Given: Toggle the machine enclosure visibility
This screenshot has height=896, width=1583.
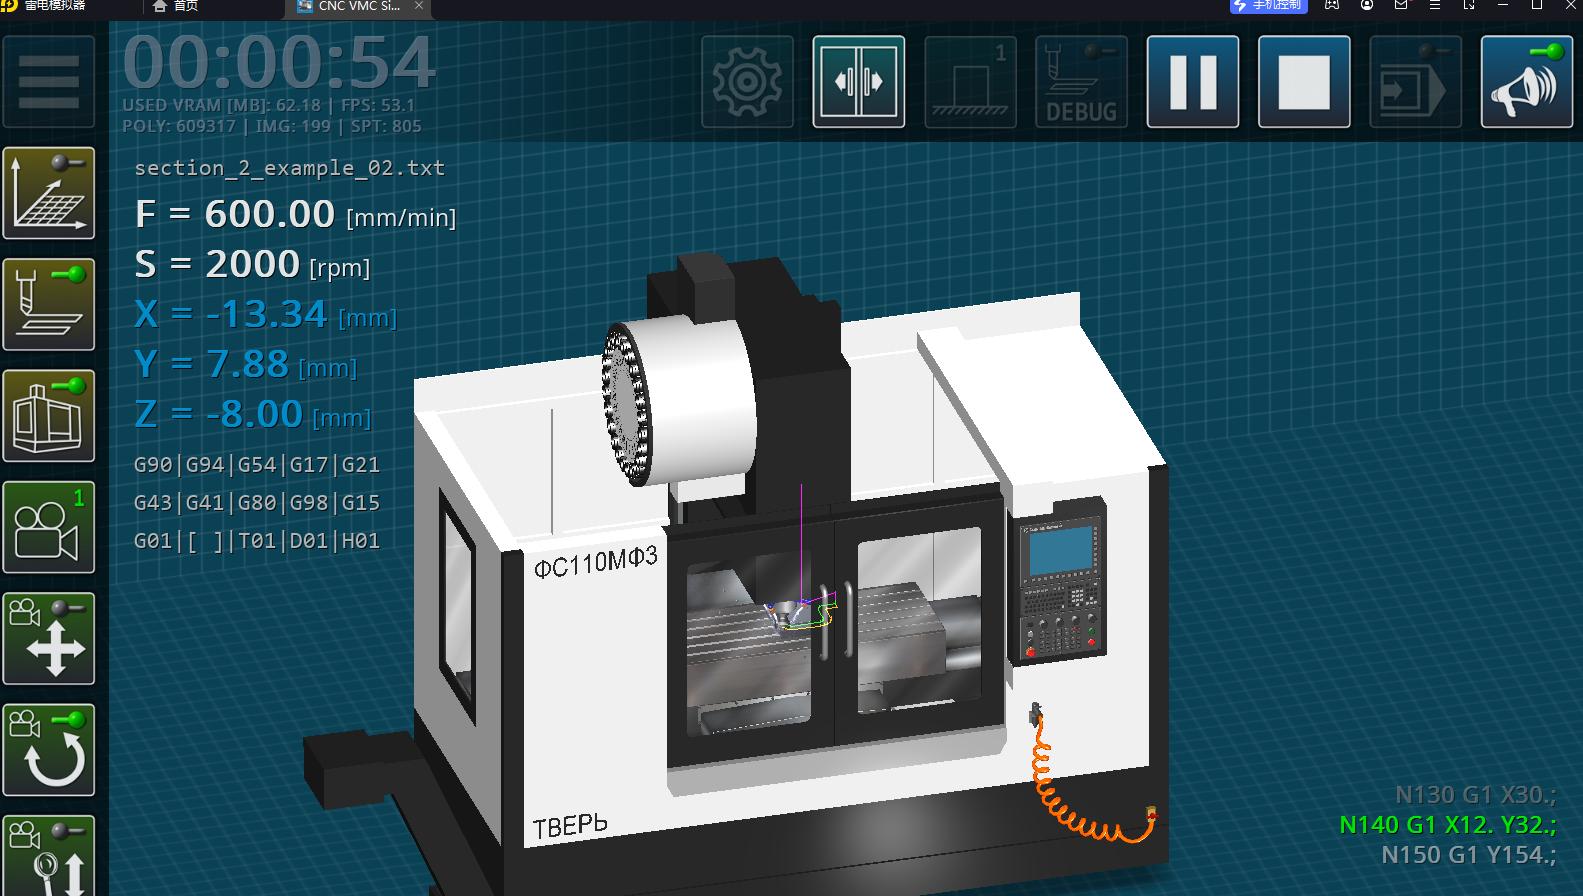Looking at the screenshot, I should tap(49, 416).
